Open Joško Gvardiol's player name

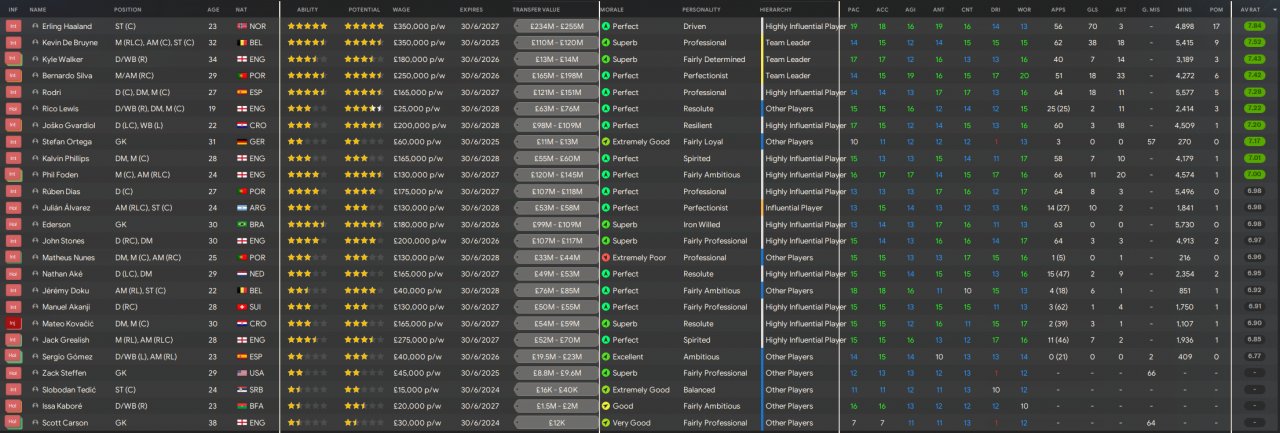tap(68, 125)
